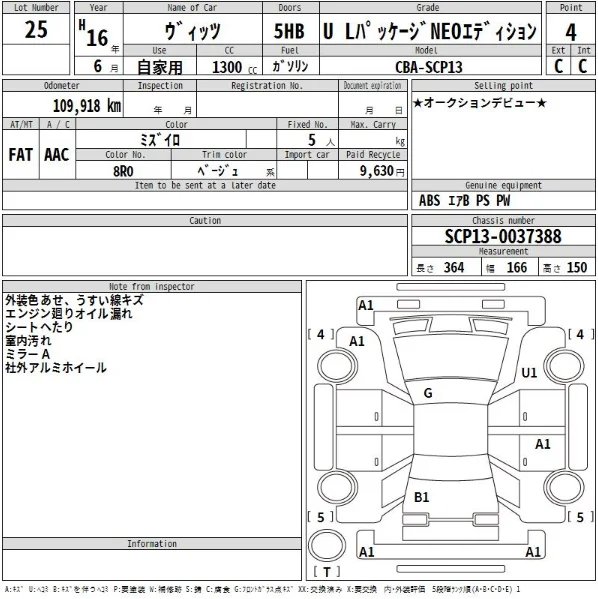Viewport: 598px width, 599px height.
Task: Click fuel type ガソリン
Action: click(x=290, y=66)
